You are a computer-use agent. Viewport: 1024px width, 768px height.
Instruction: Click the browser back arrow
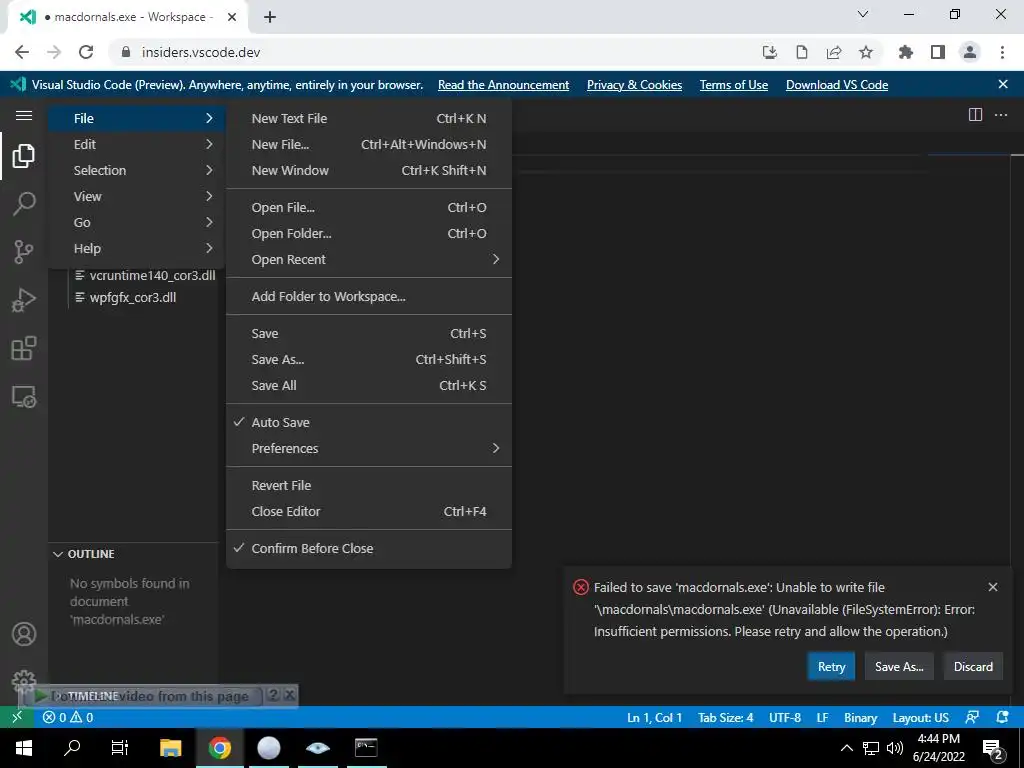(22, 52)
